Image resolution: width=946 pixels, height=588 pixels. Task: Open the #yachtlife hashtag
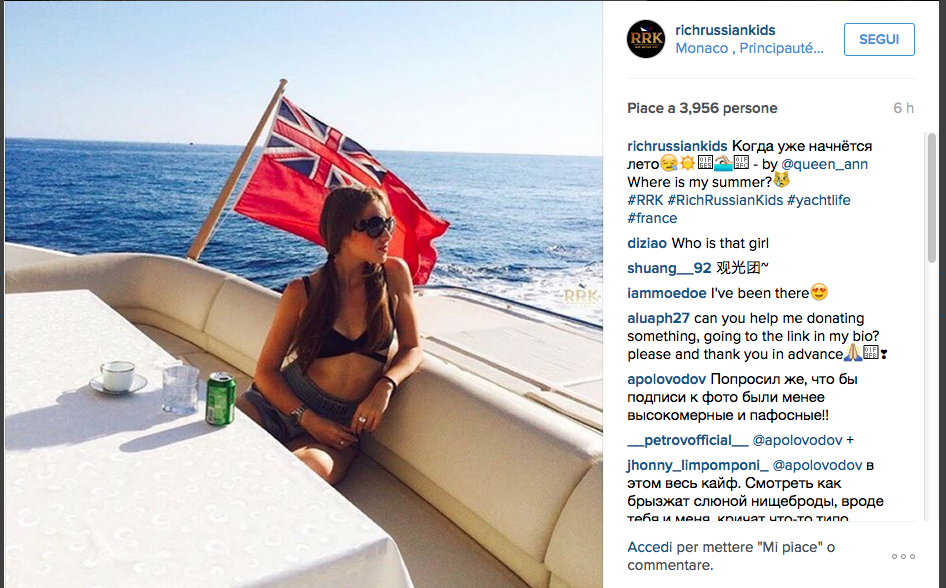(819, 200)
